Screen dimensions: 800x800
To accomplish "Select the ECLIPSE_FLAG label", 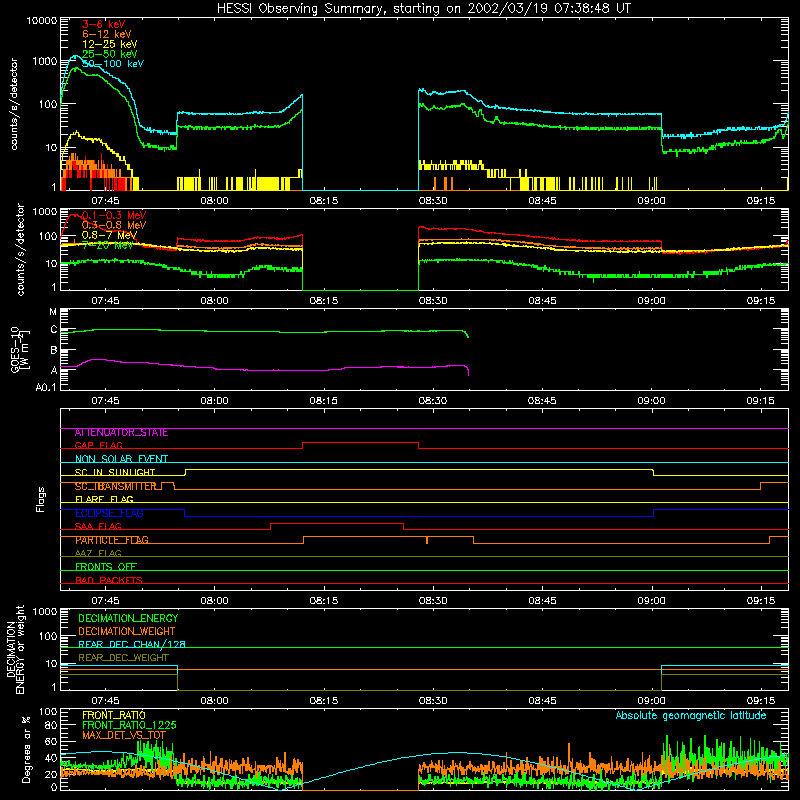I will tap(109, 513).
